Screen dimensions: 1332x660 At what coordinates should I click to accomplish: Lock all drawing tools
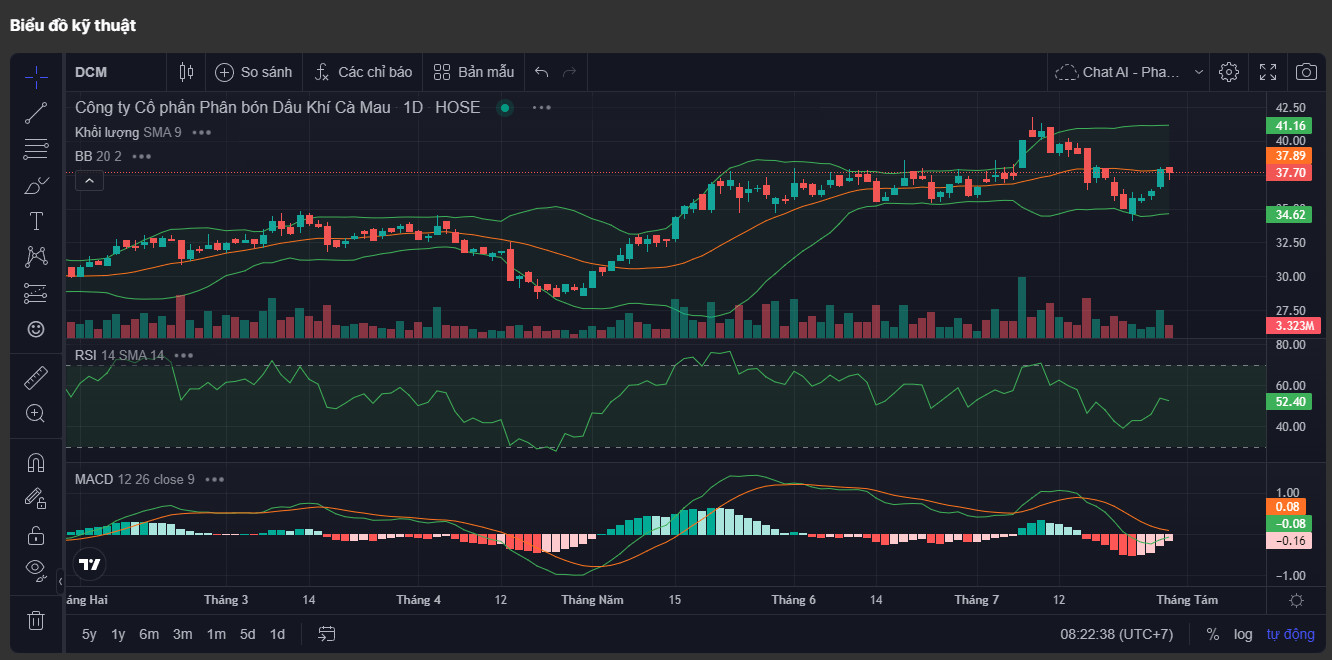(x=36, y=534)
